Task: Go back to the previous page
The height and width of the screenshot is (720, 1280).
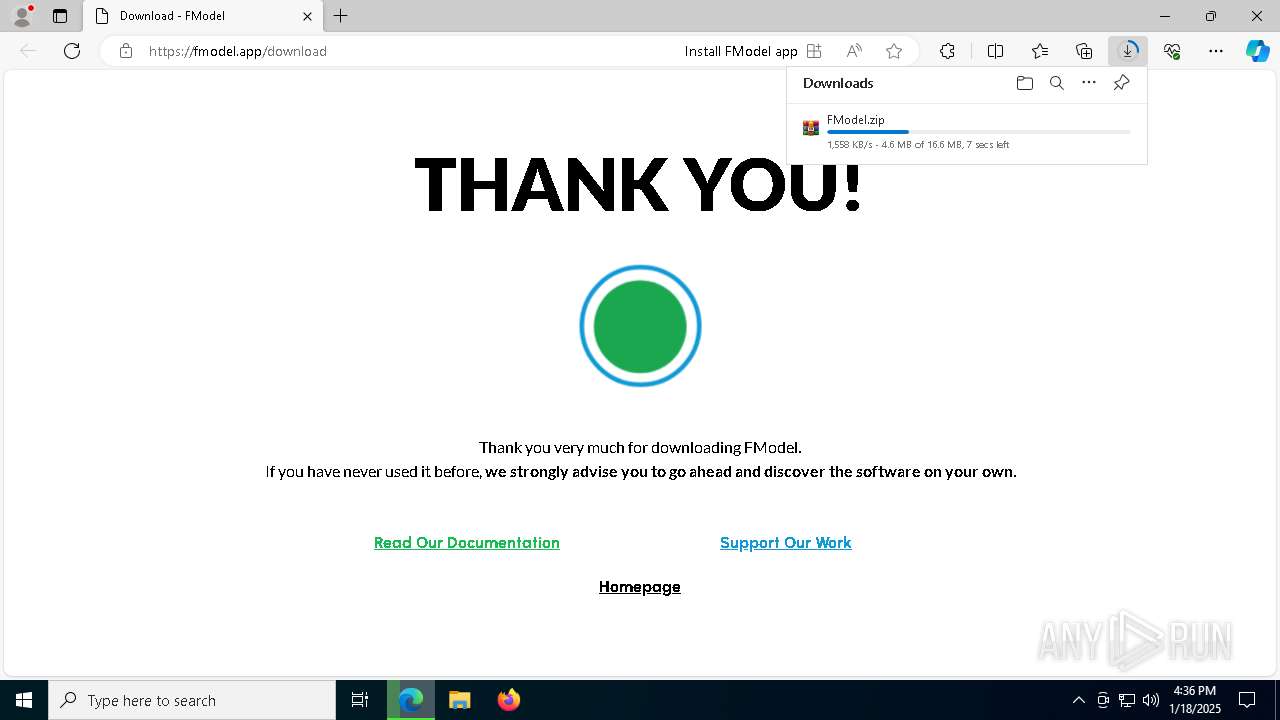Action: click(x=28, y=51)
